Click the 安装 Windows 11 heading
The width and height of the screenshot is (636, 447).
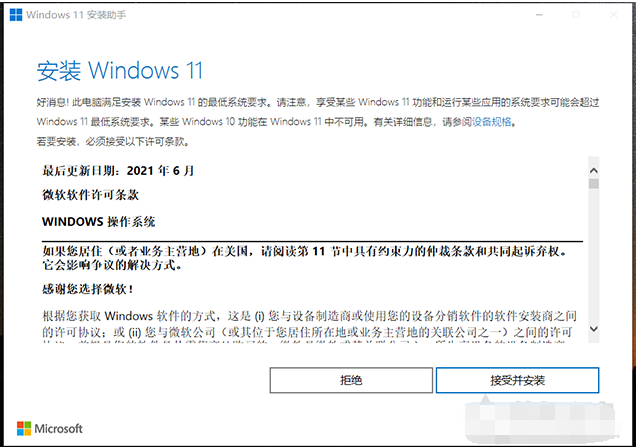[x=120, y=71]
